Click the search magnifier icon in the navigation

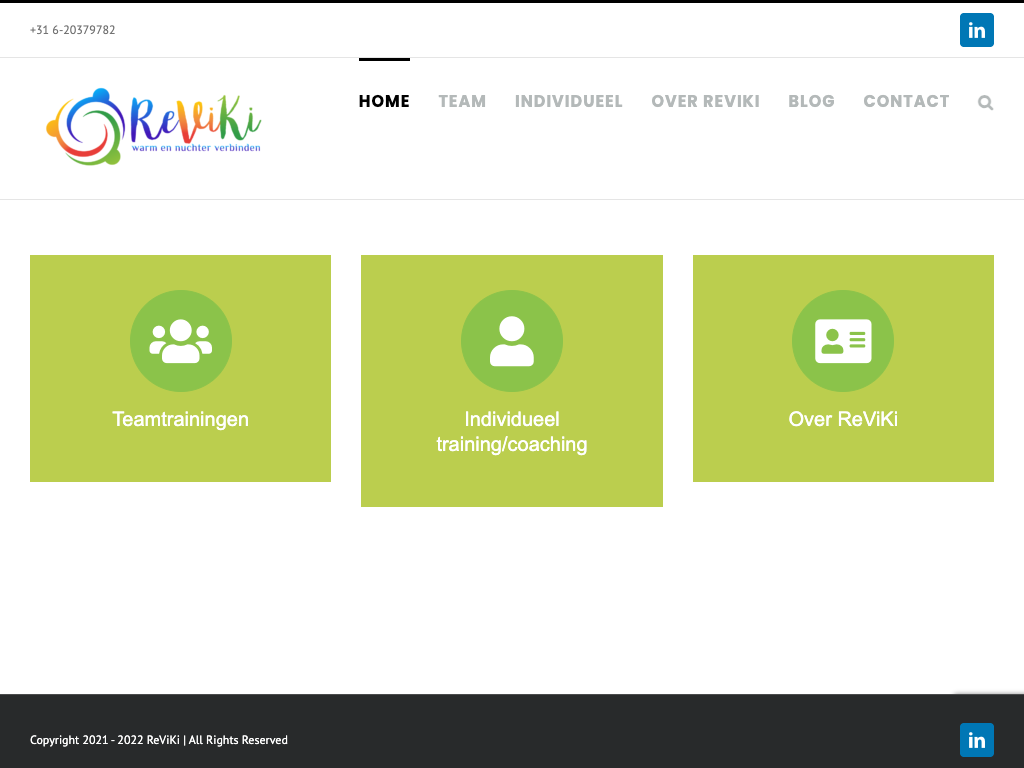[x=985, y=102]
